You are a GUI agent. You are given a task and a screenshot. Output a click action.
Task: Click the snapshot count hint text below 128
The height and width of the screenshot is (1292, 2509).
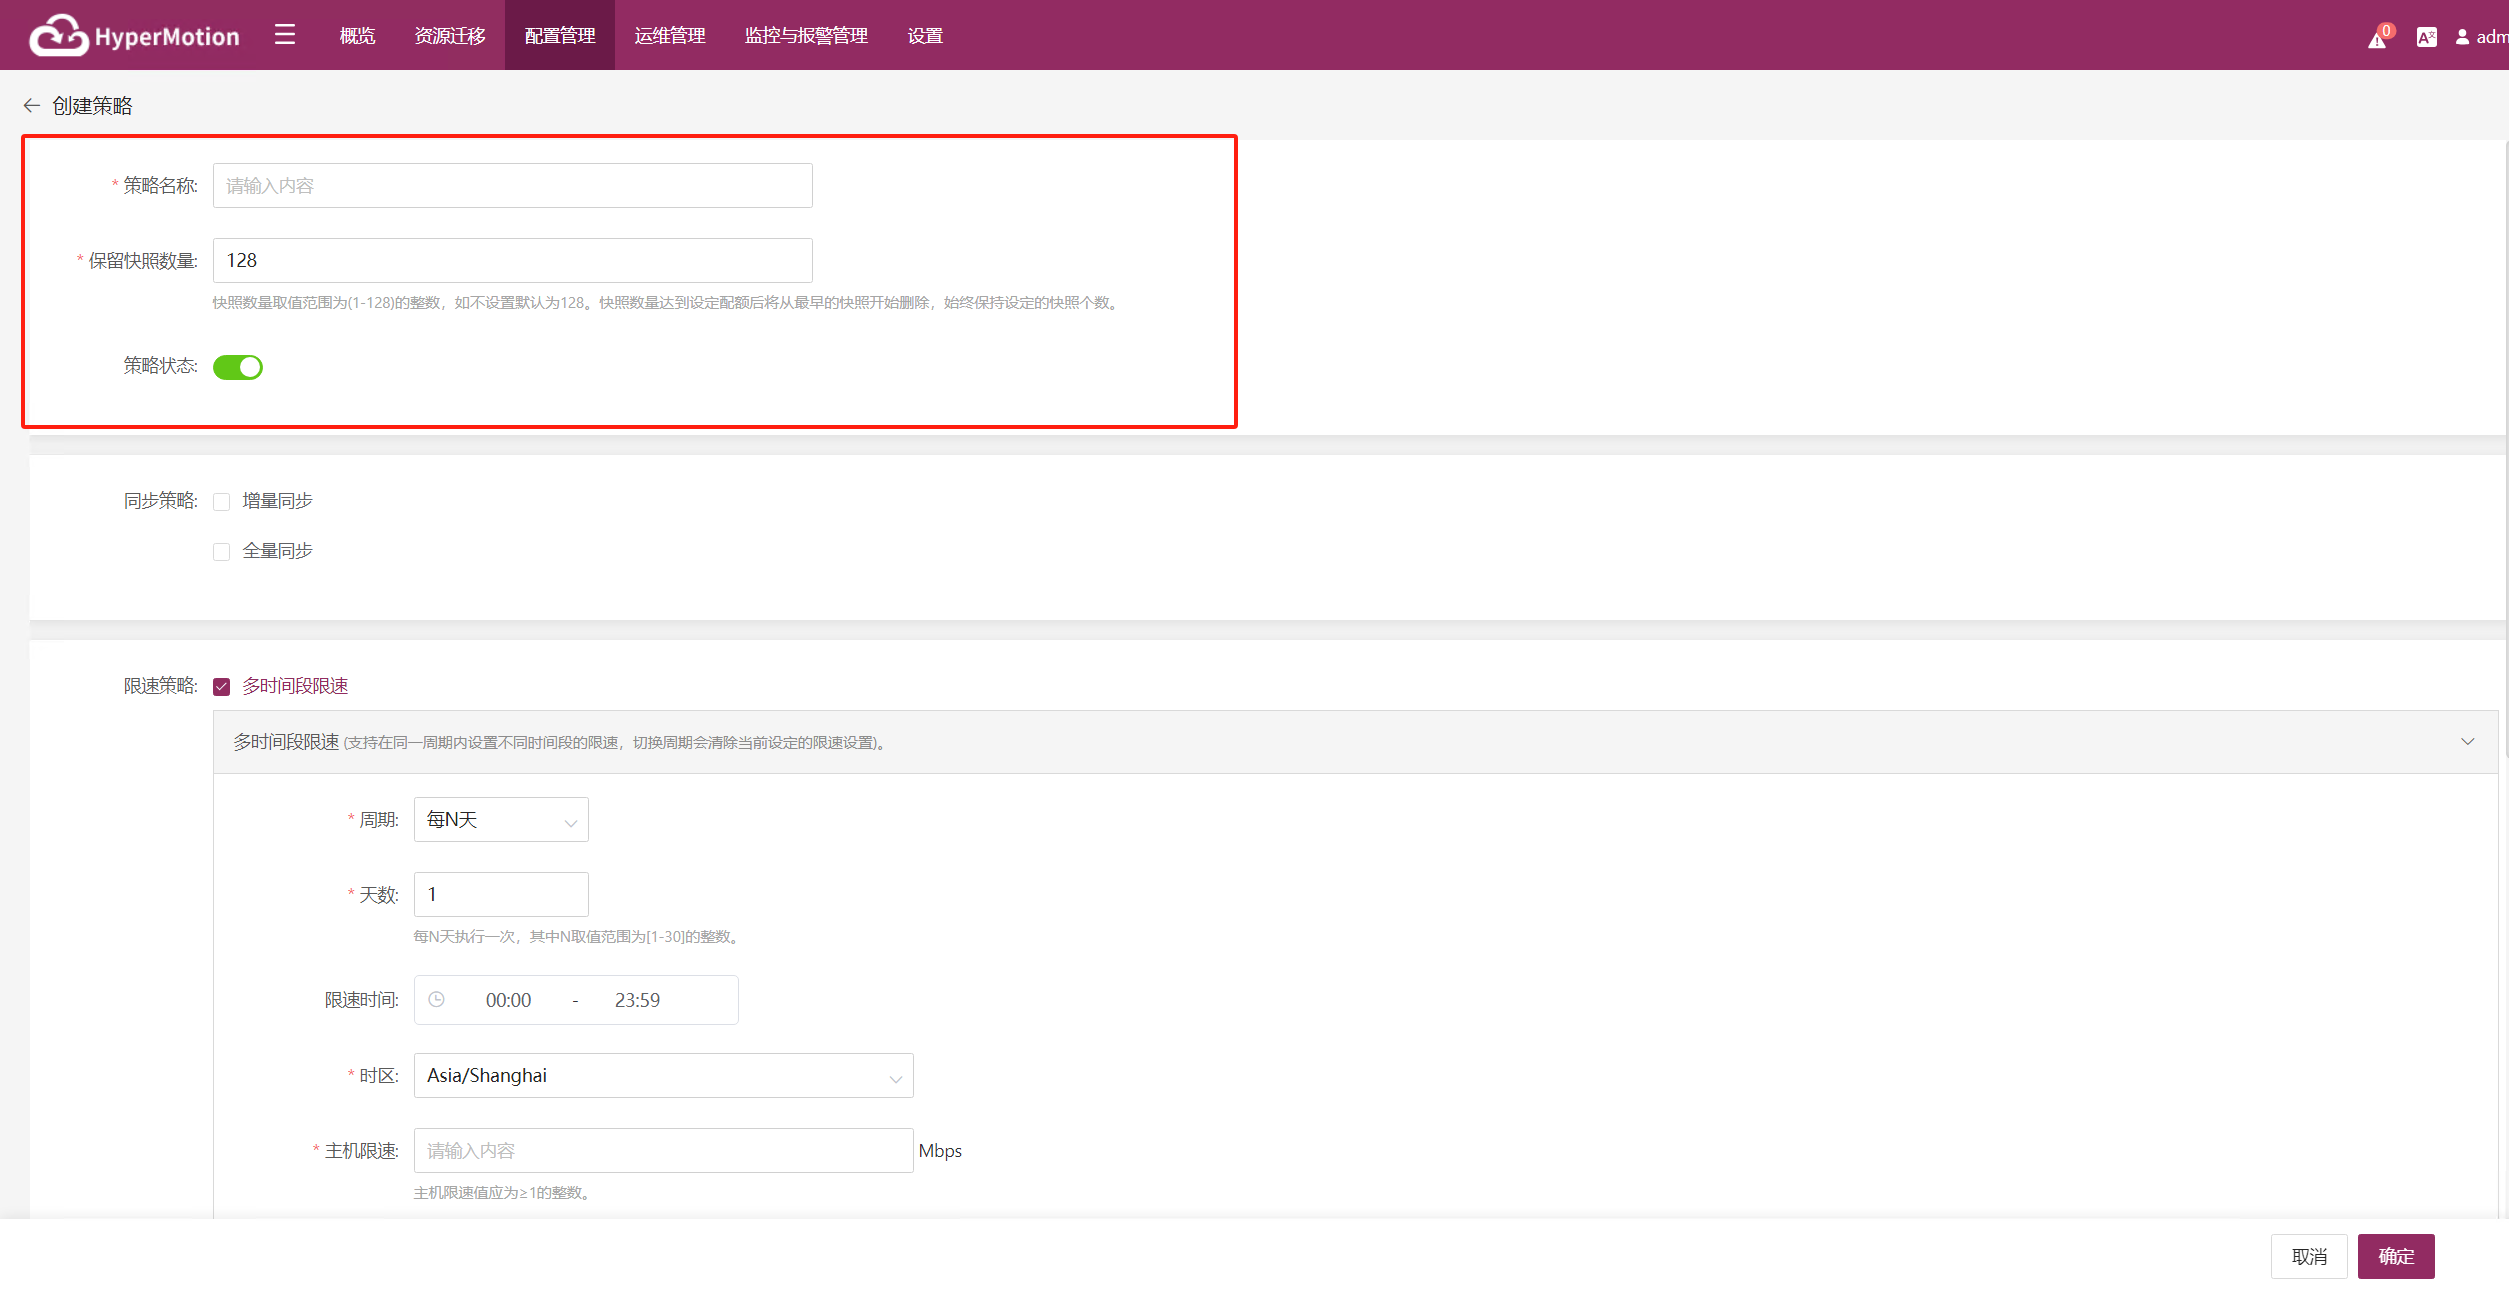coord(667,303)
